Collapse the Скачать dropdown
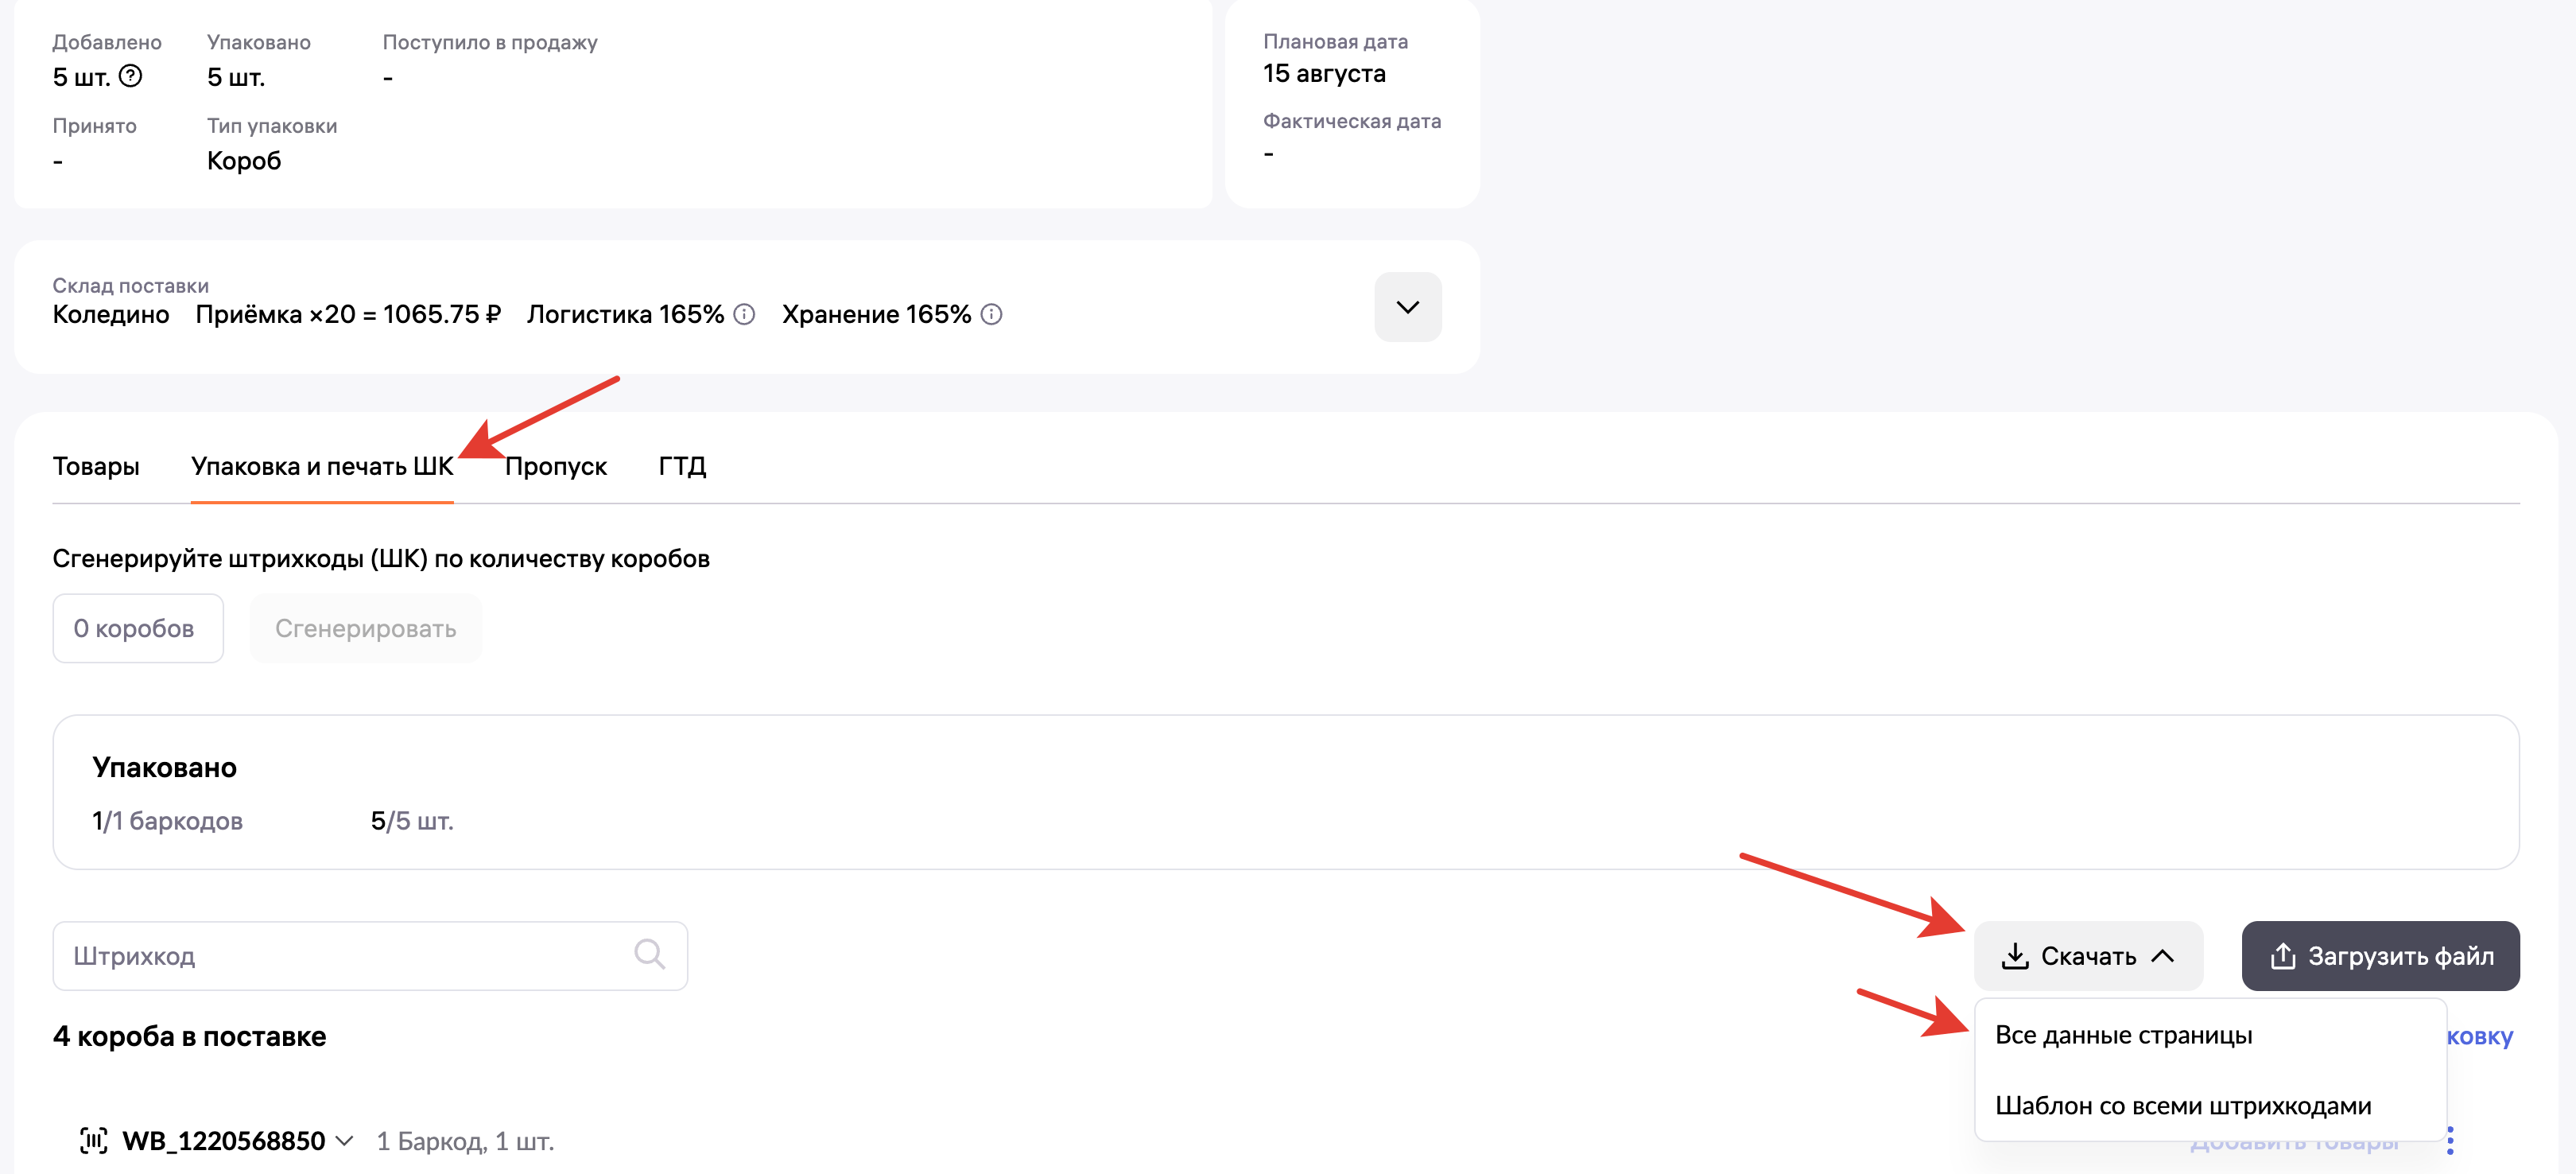2576x1174 pixels. pos(2162,956)
